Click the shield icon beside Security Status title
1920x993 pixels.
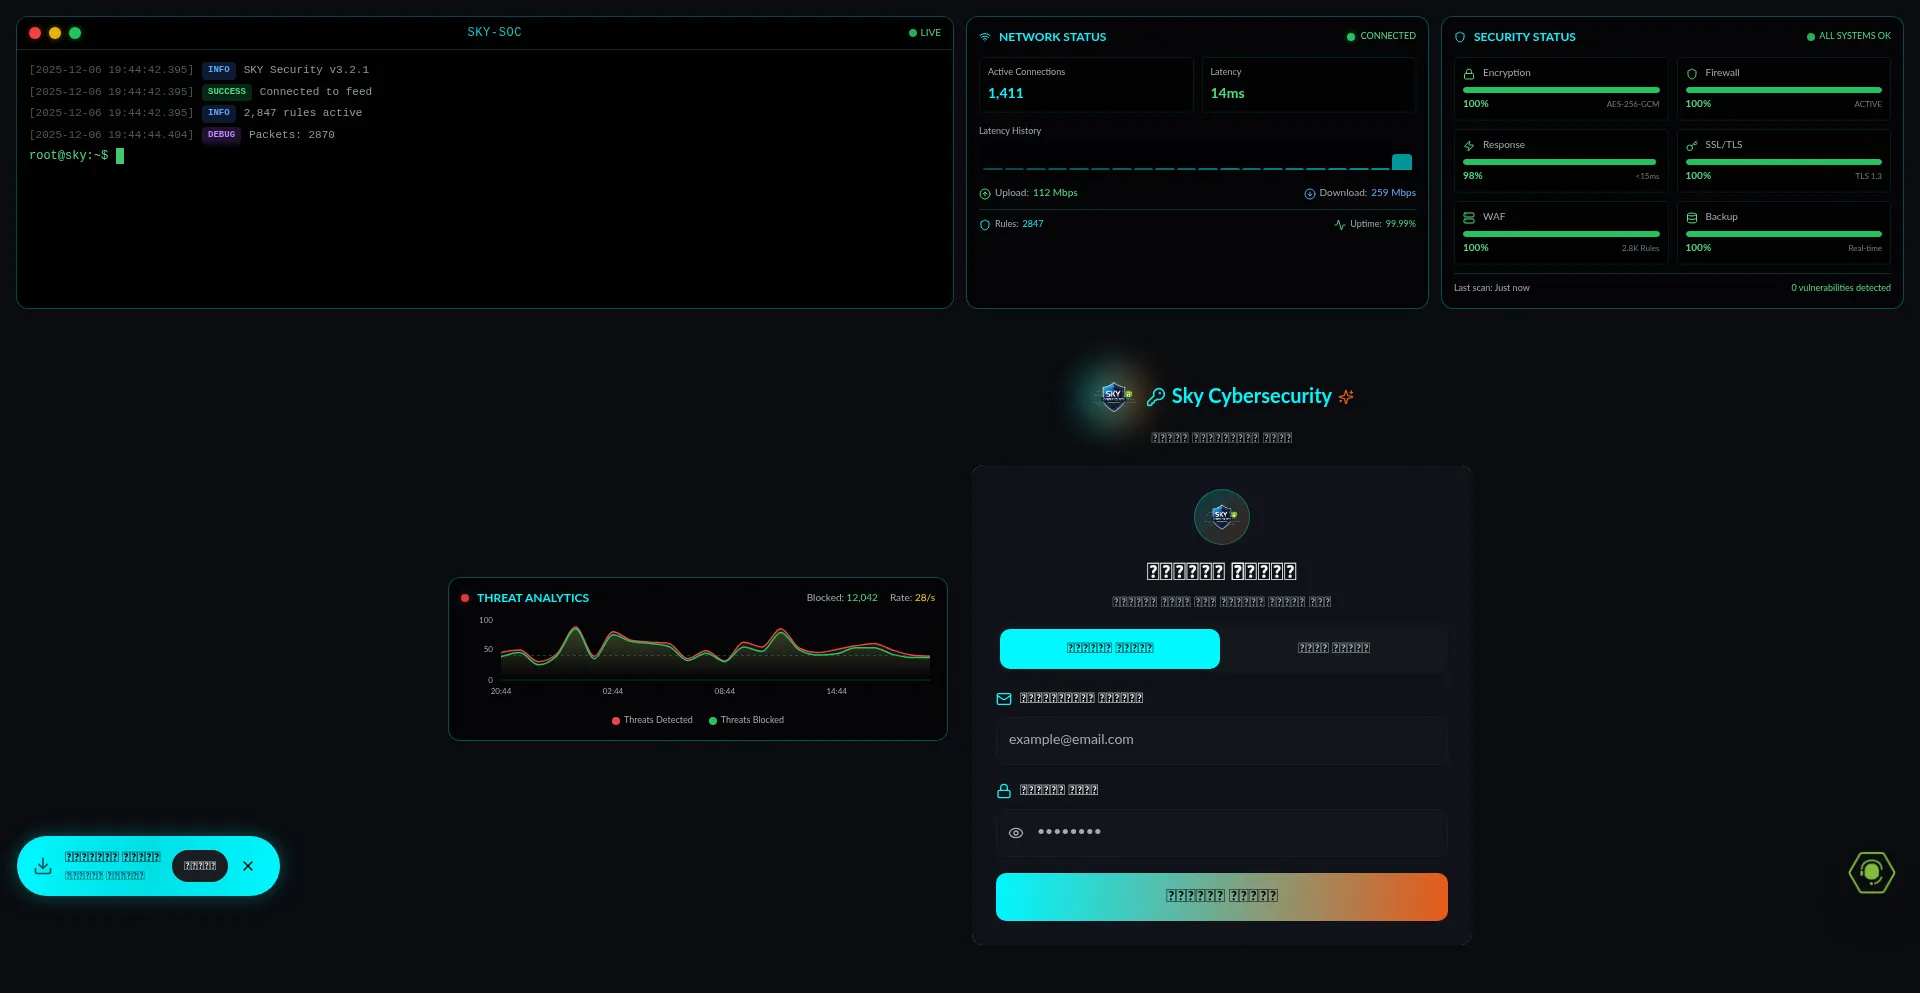point(1460,36)
